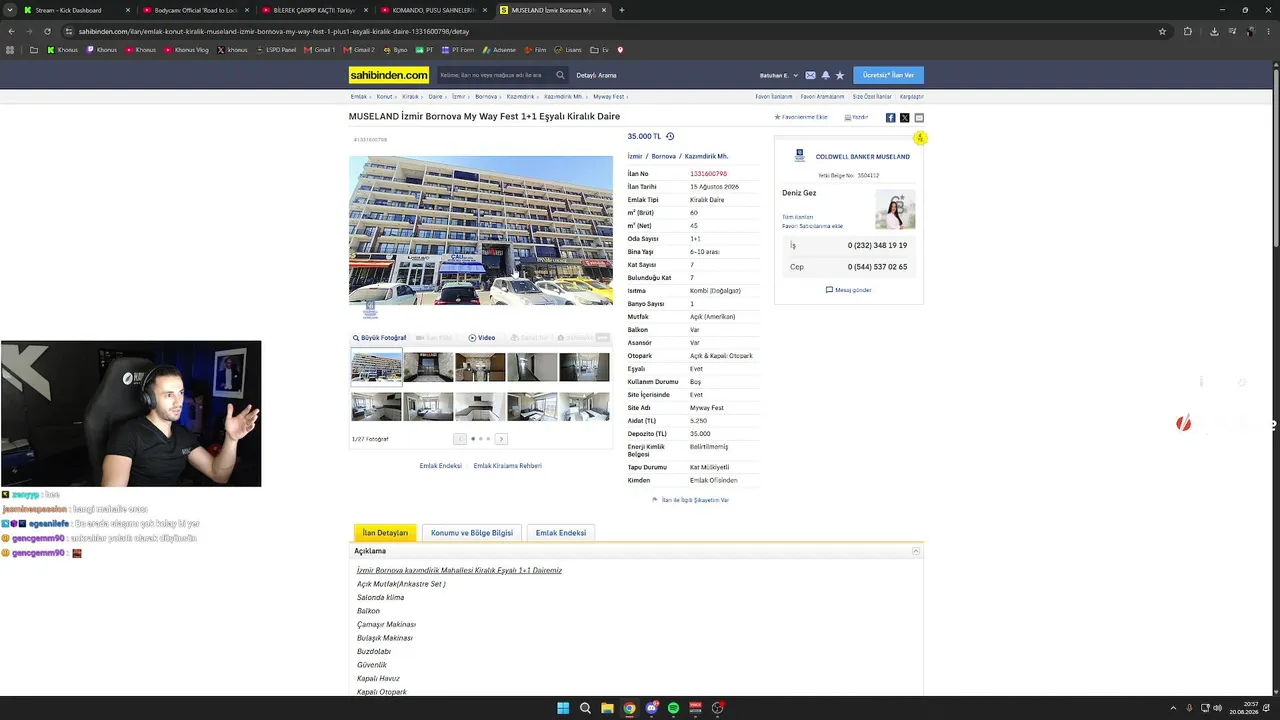1280x720 pixels.
Task: Open a new browser tab
Action: [621, 10]
